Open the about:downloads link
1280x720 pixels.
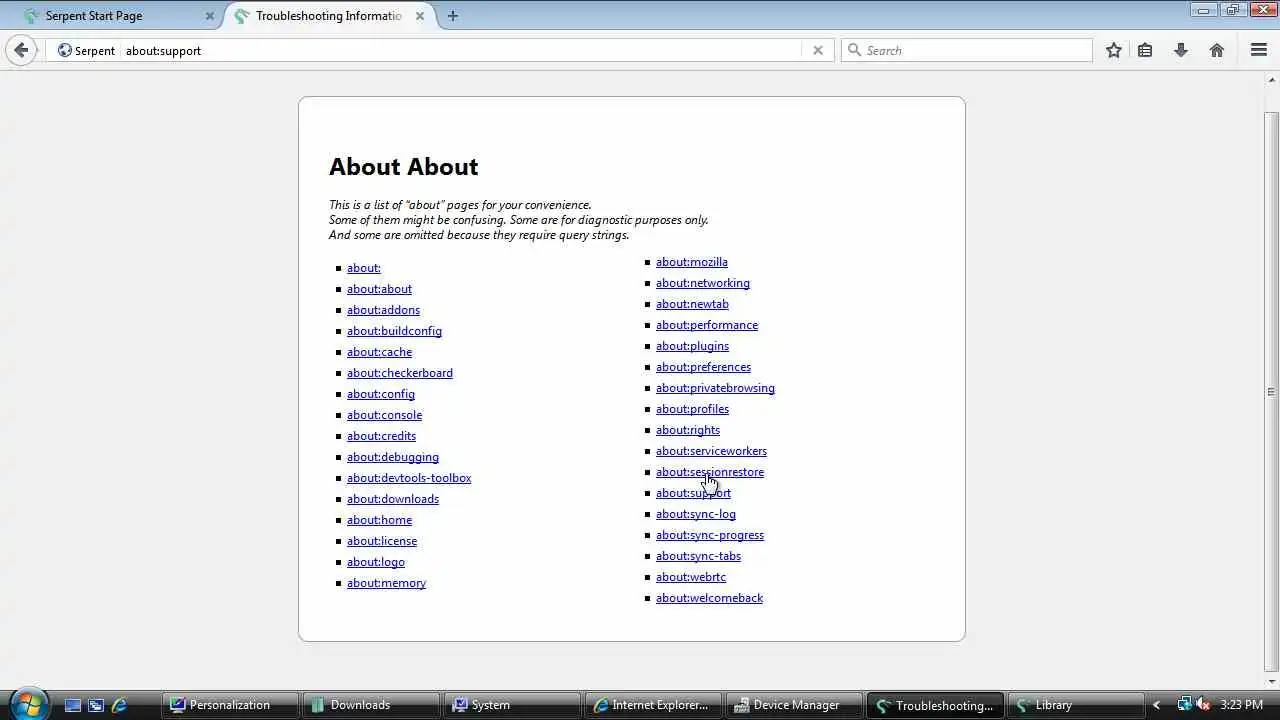(393, 499)
